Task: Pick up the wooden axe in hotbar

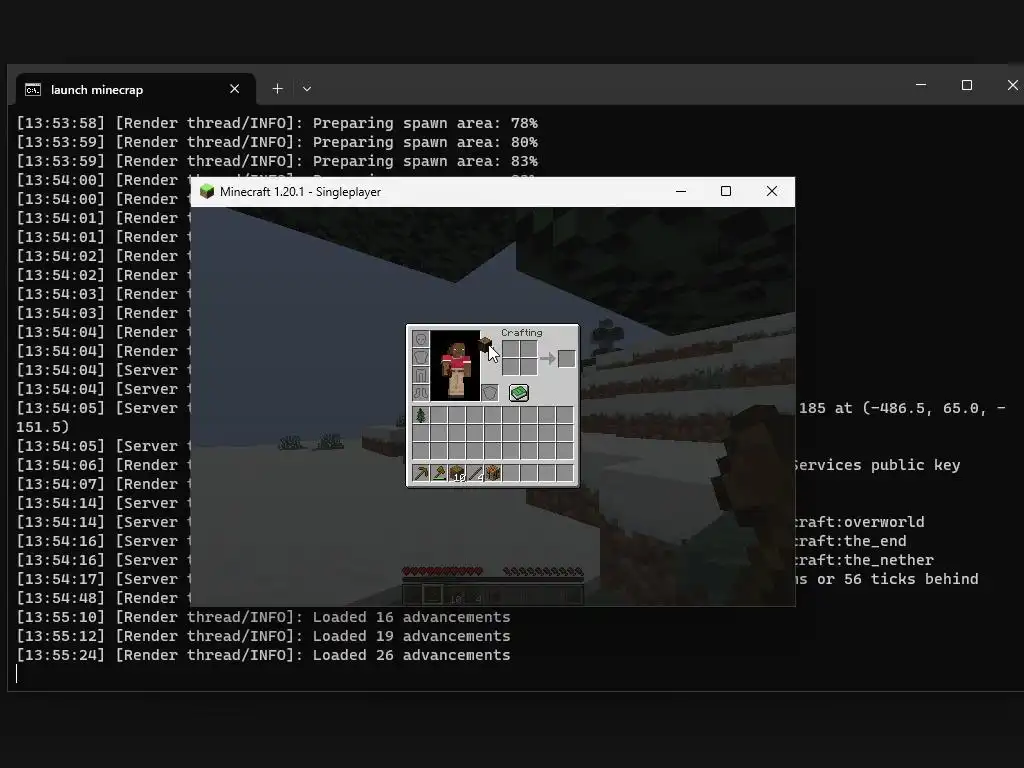Action: (x=439, y=472)
